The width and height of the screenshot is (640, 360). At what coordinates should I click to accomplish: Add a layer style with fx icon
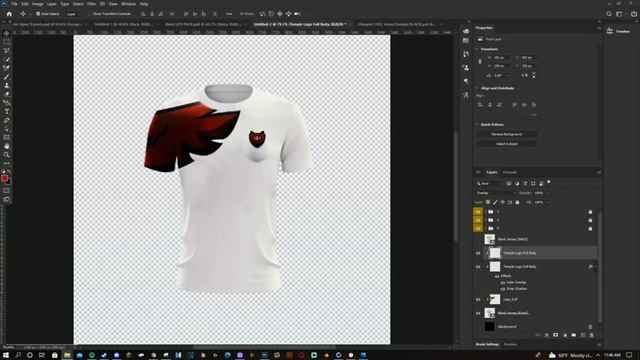[x=547, y=335]
